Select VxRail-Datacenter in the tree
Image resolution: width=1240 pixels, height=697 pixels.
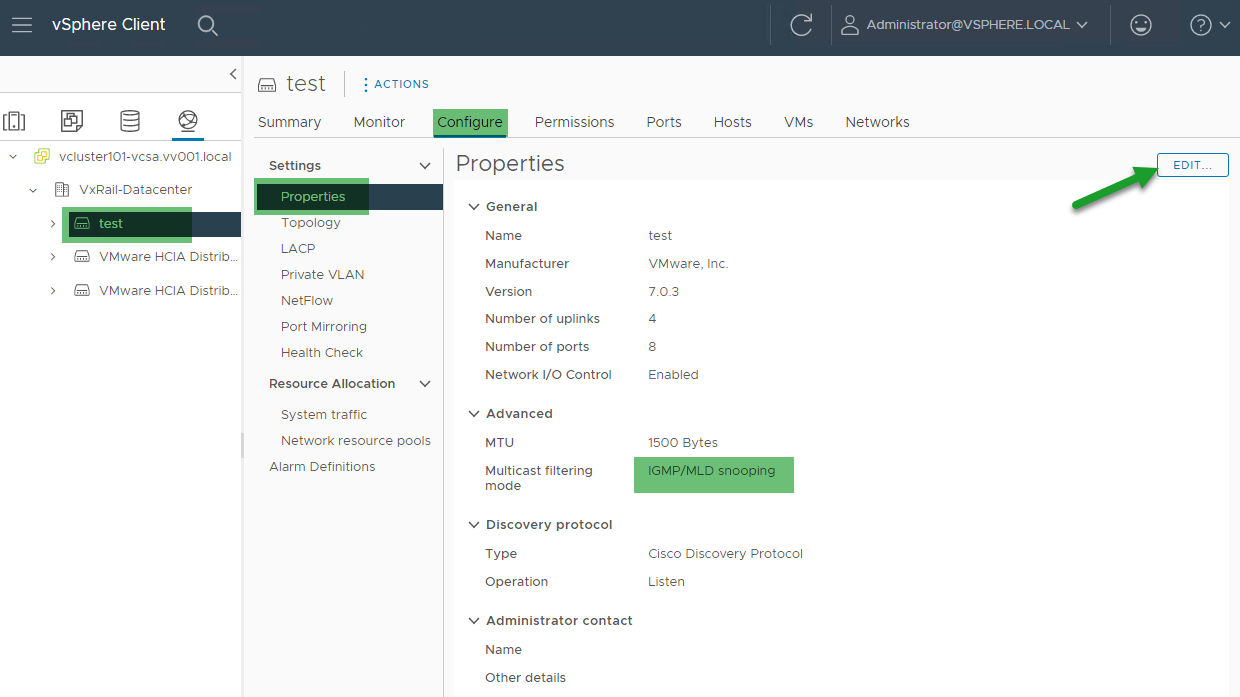coord(136,190)
